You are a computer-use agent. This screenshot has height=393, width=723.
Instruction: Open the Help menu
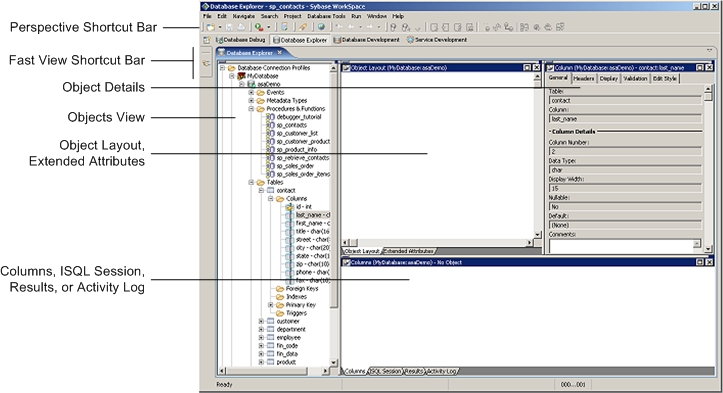pos(398,16)
